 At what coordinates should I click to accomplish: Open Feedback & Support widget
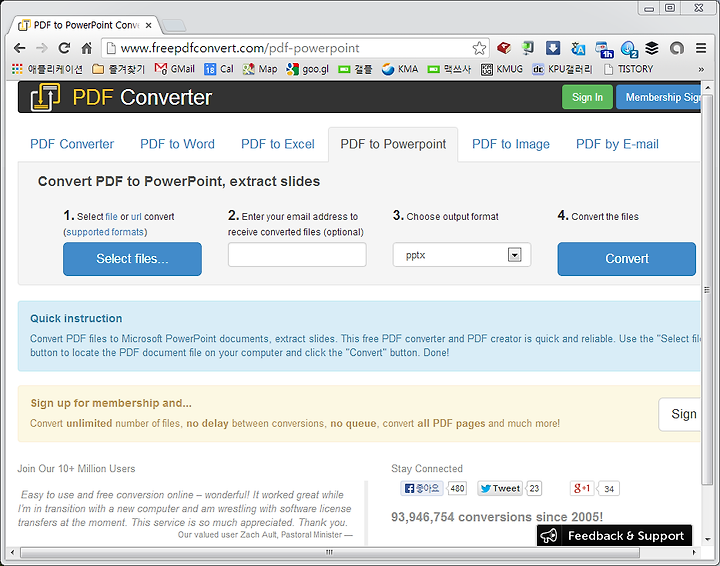[x=614, y=535]
